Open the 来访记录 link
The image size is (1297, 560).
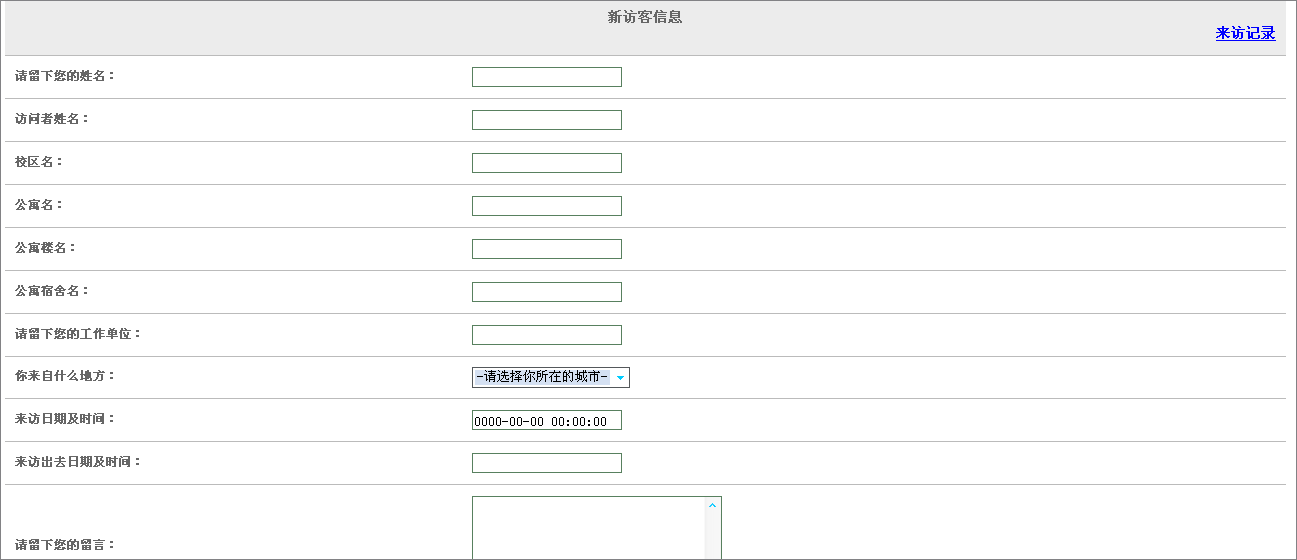pos(1245,33)
